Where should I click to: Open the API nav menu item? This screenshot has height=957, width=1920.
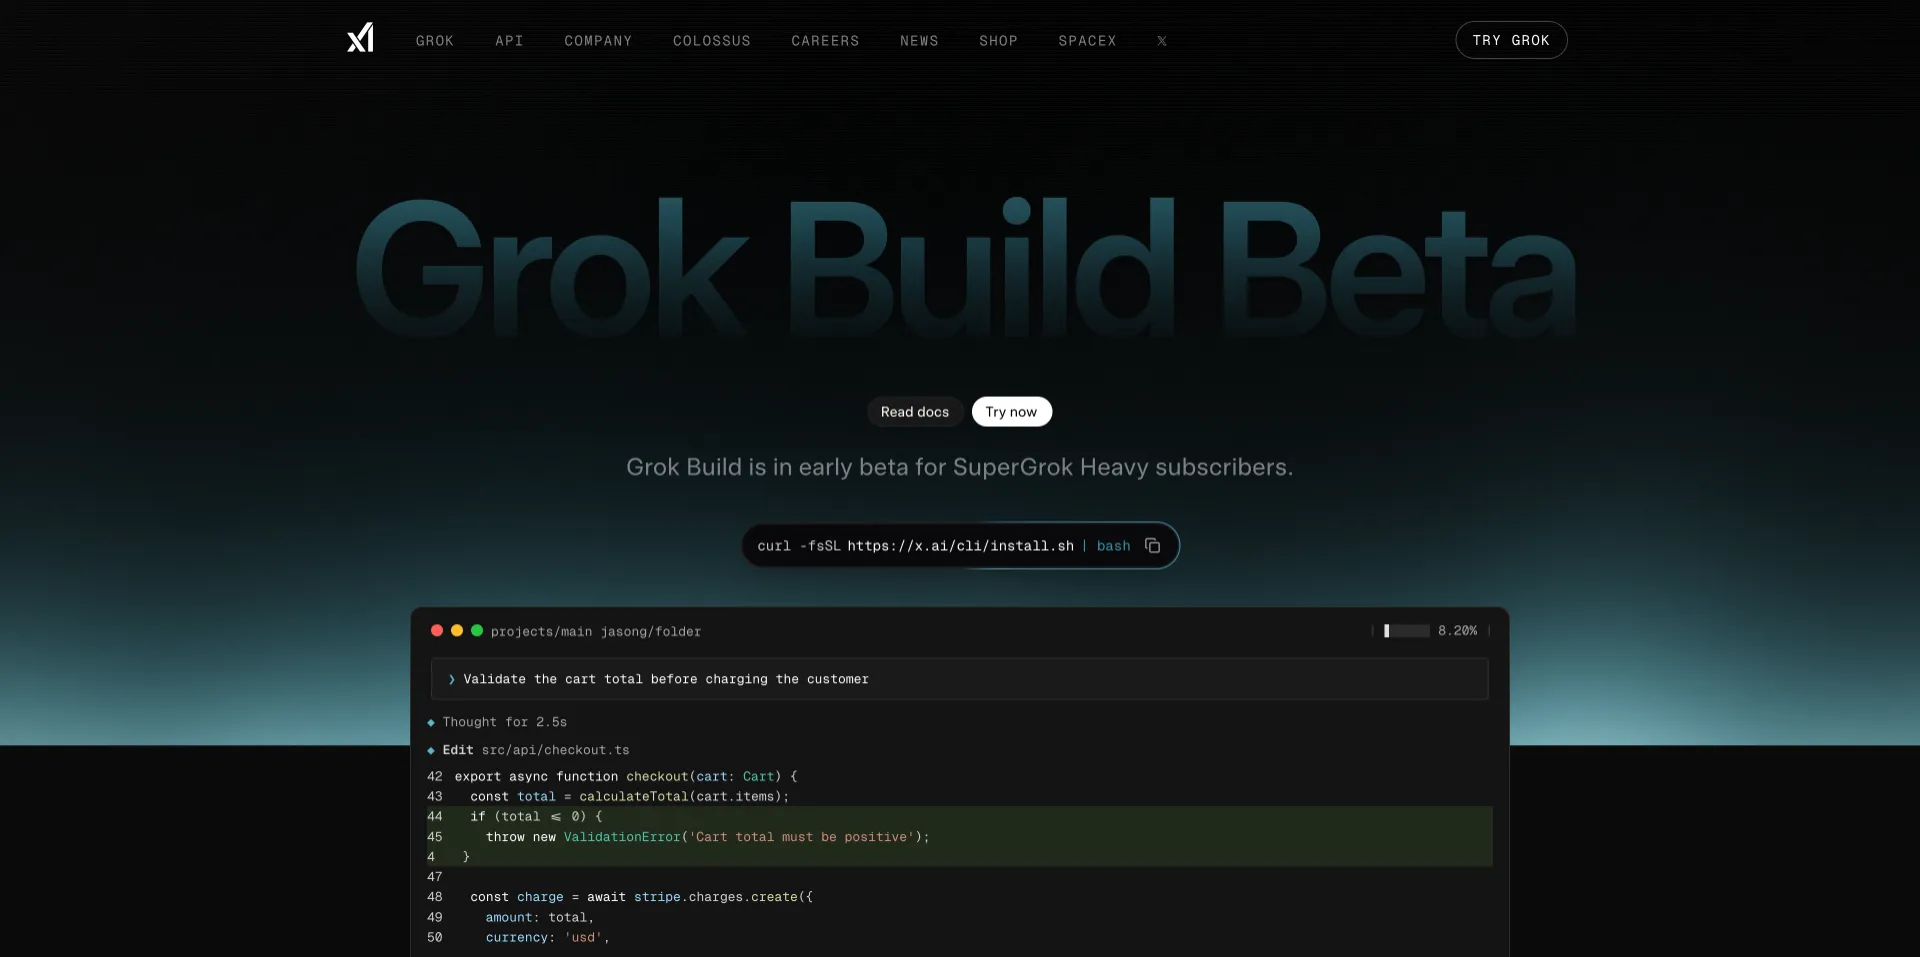click(509, 41)
